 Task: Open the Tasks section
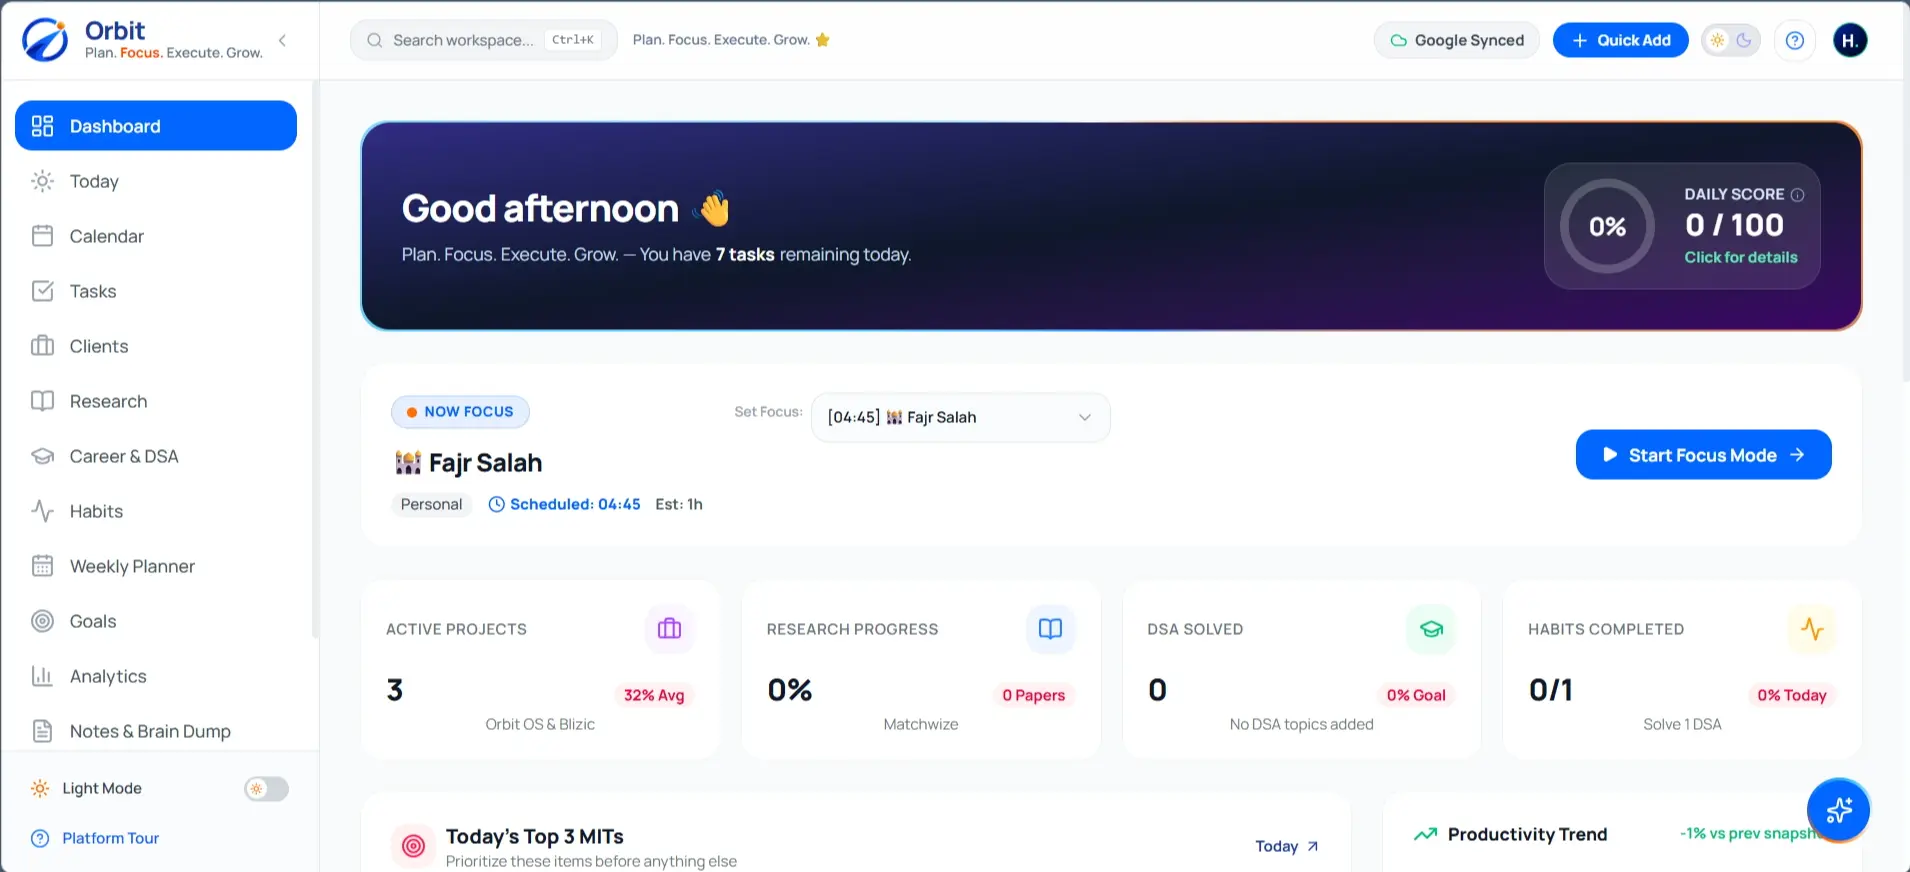tap(156, 291)
